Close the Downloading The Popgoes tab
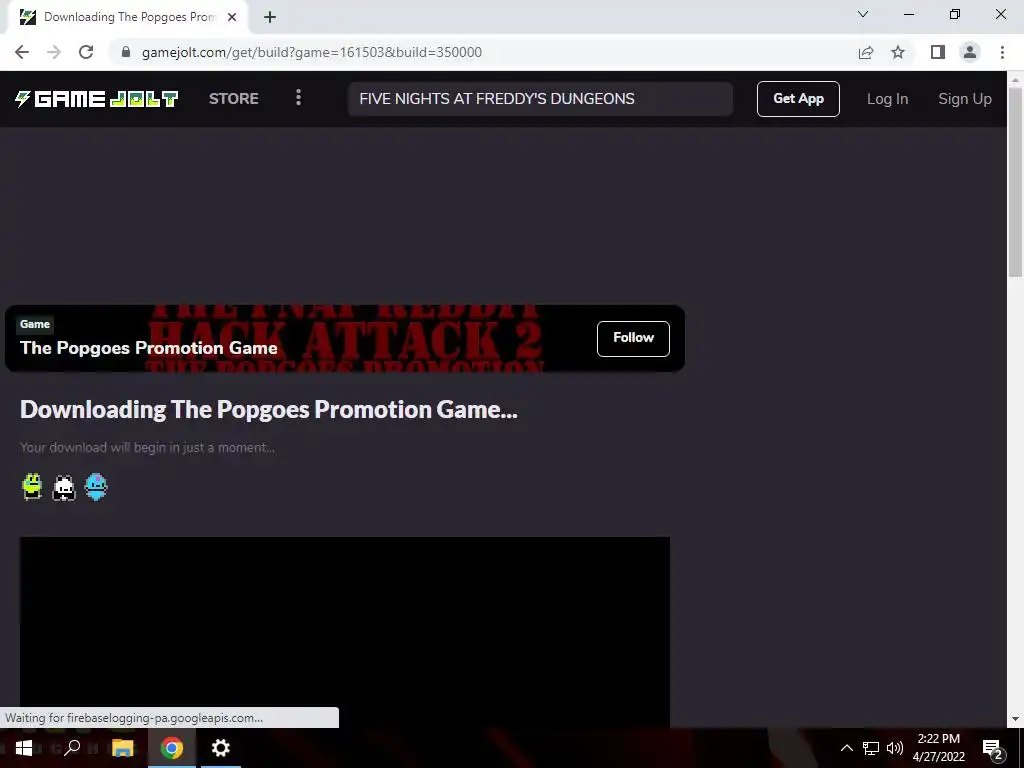 point(232,17)
